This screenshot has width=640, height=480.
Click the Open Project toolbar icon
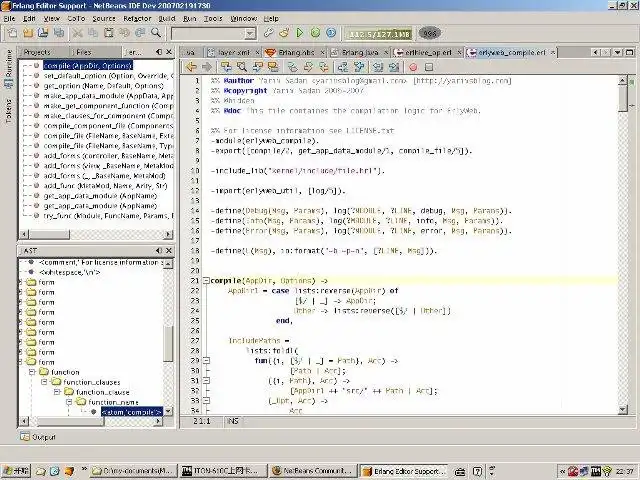(x=43, y=33)
